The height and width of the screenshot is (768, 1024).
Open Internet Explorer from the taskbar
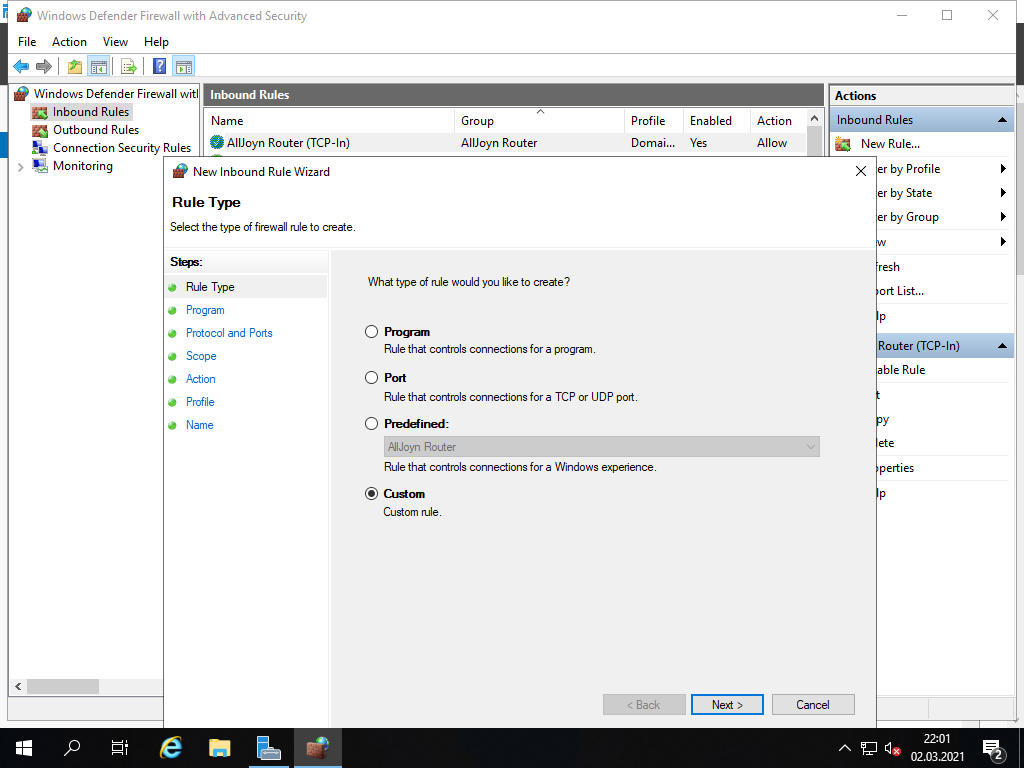tap(171, 747)
